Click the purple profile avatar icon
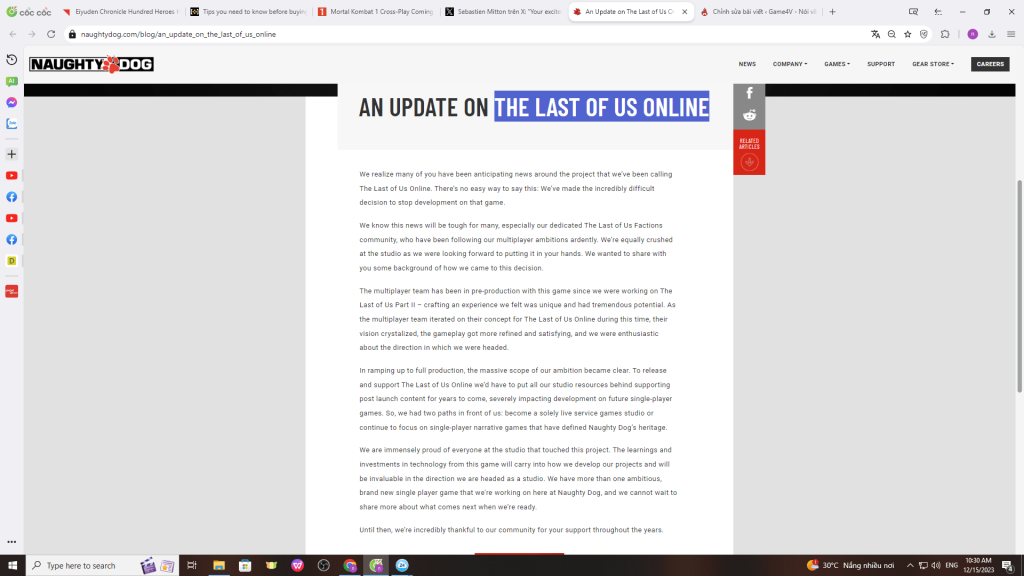 click(972, 33)
